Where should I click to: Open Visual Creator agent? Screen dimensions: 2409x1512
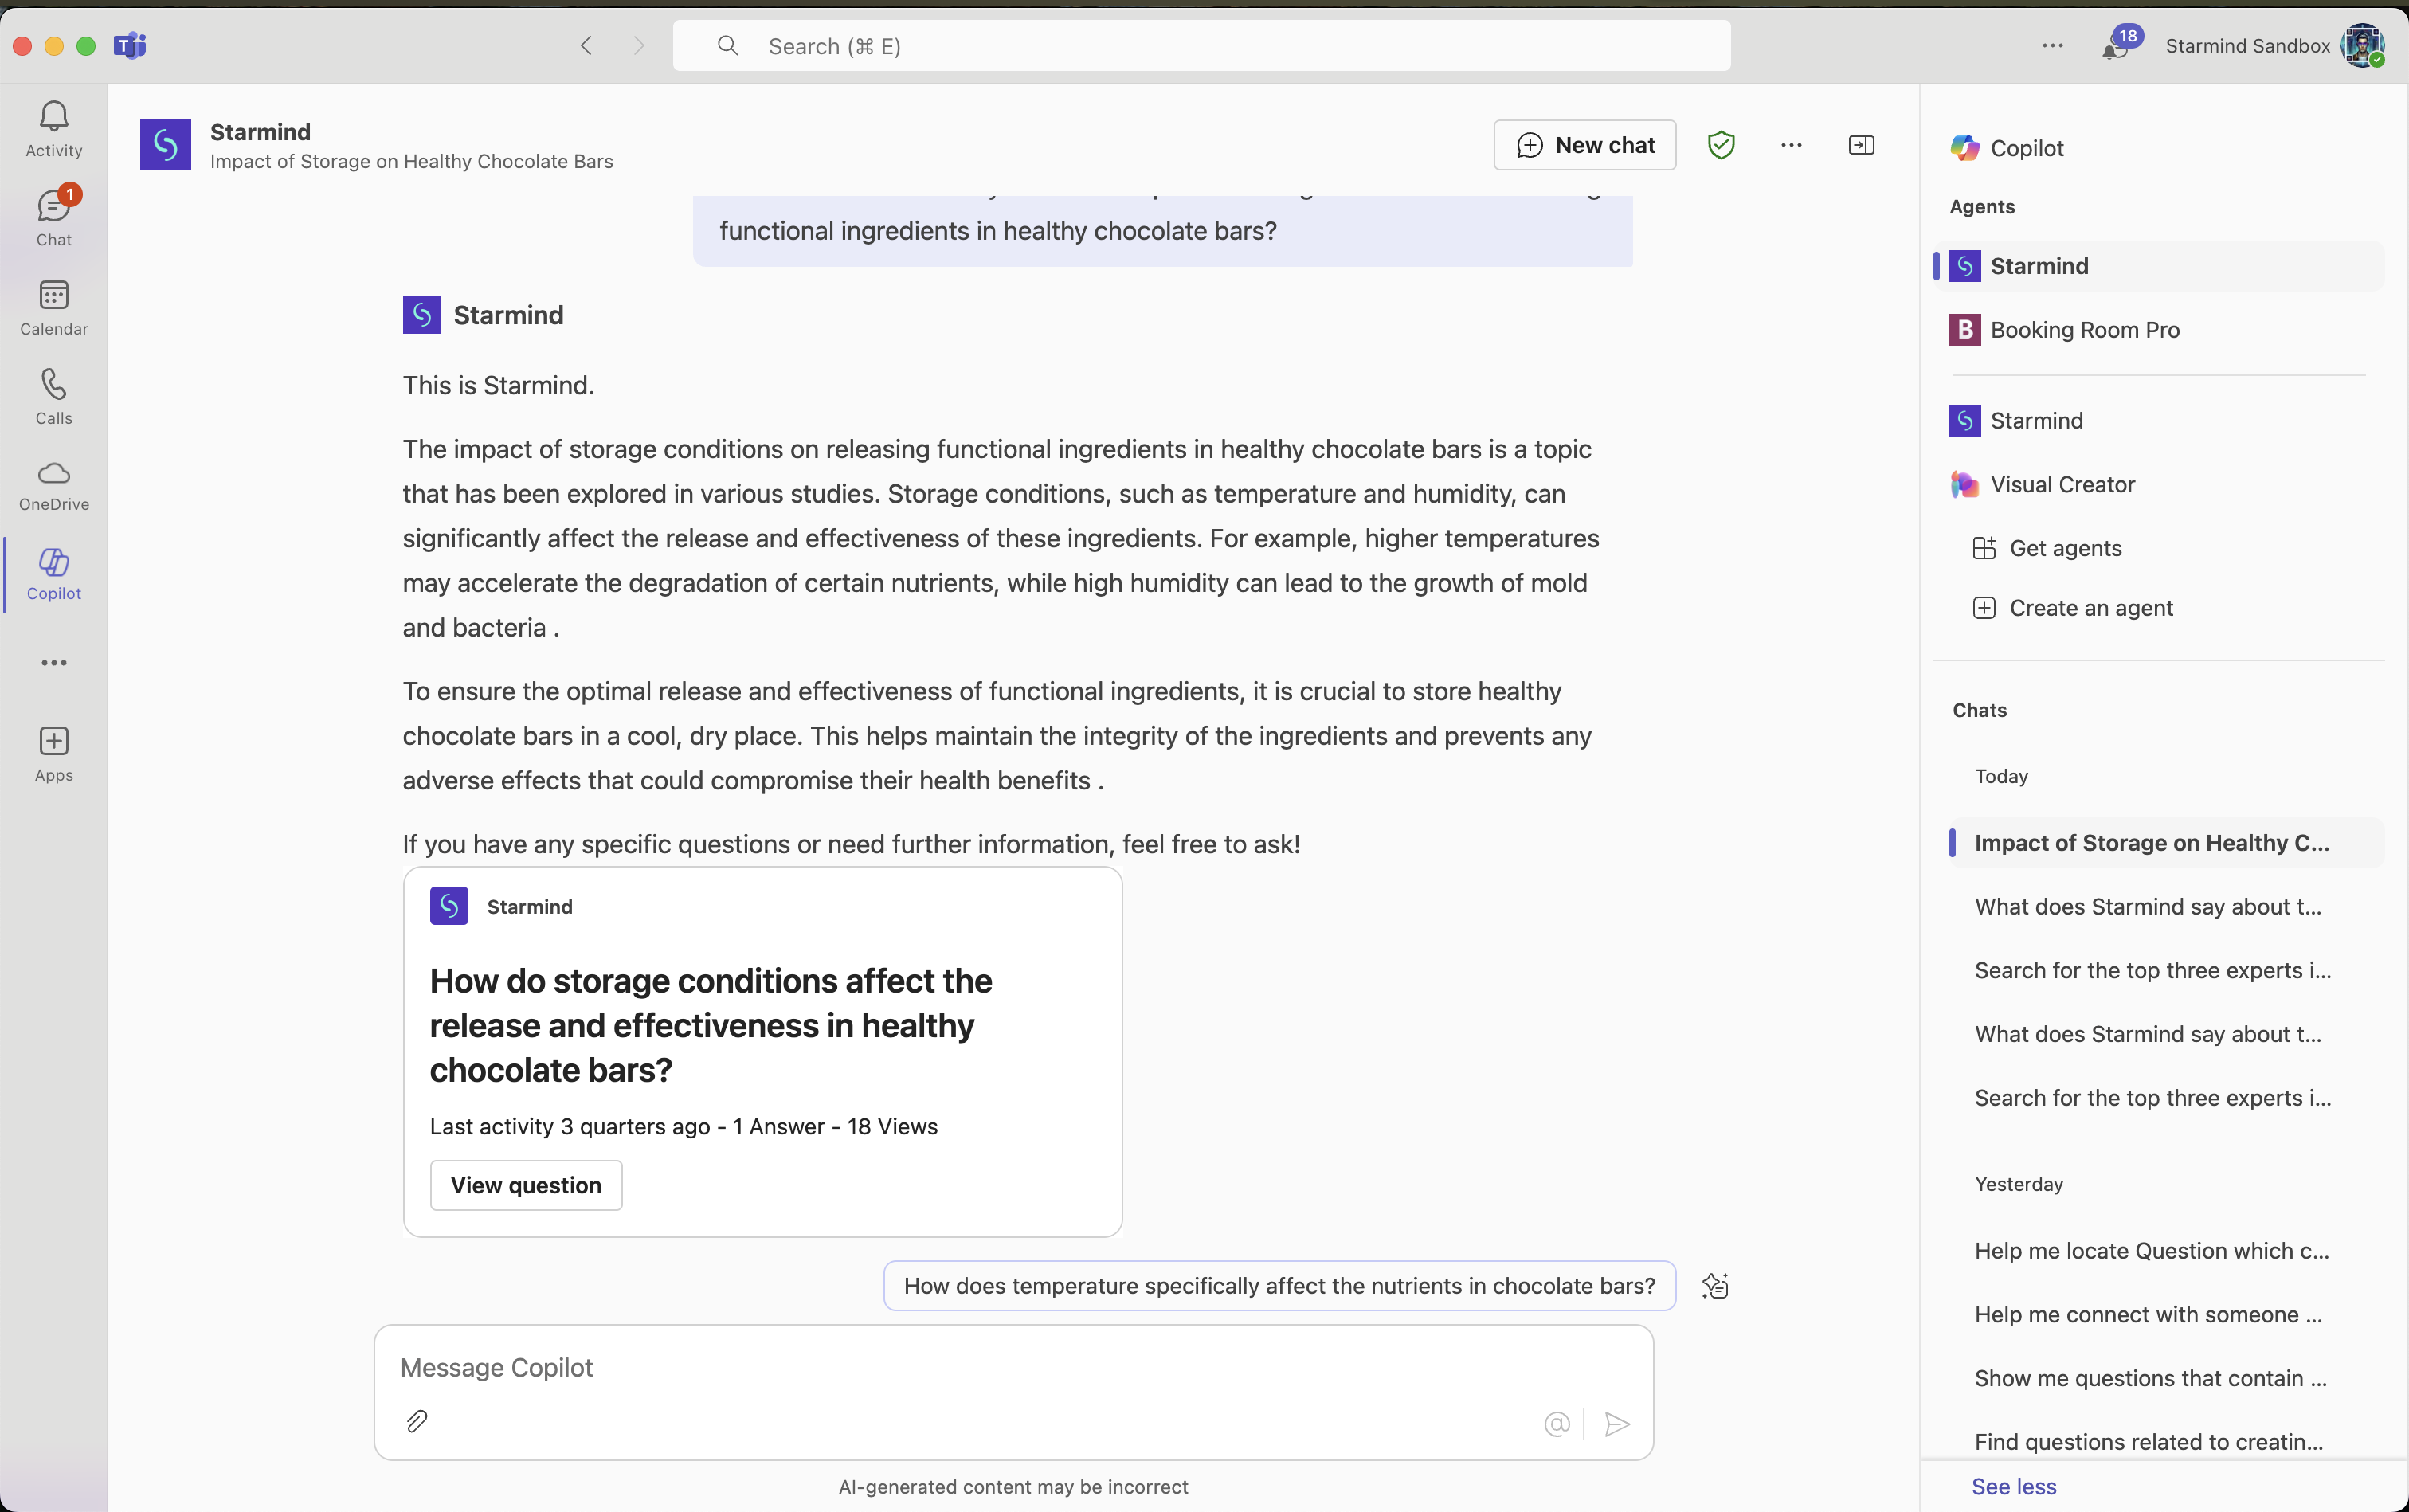point(2062,484)
